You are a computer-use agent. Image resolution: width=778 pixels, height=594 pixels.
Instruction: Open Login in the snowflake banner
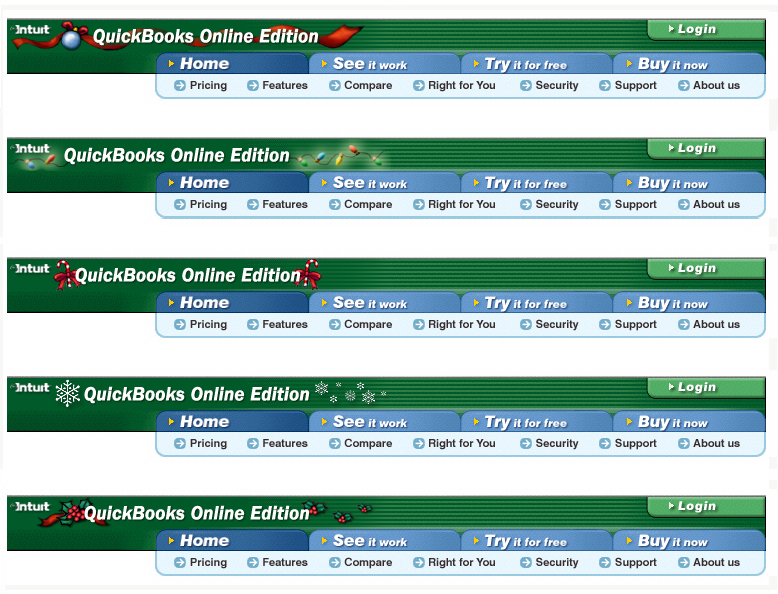coord(706,388)
